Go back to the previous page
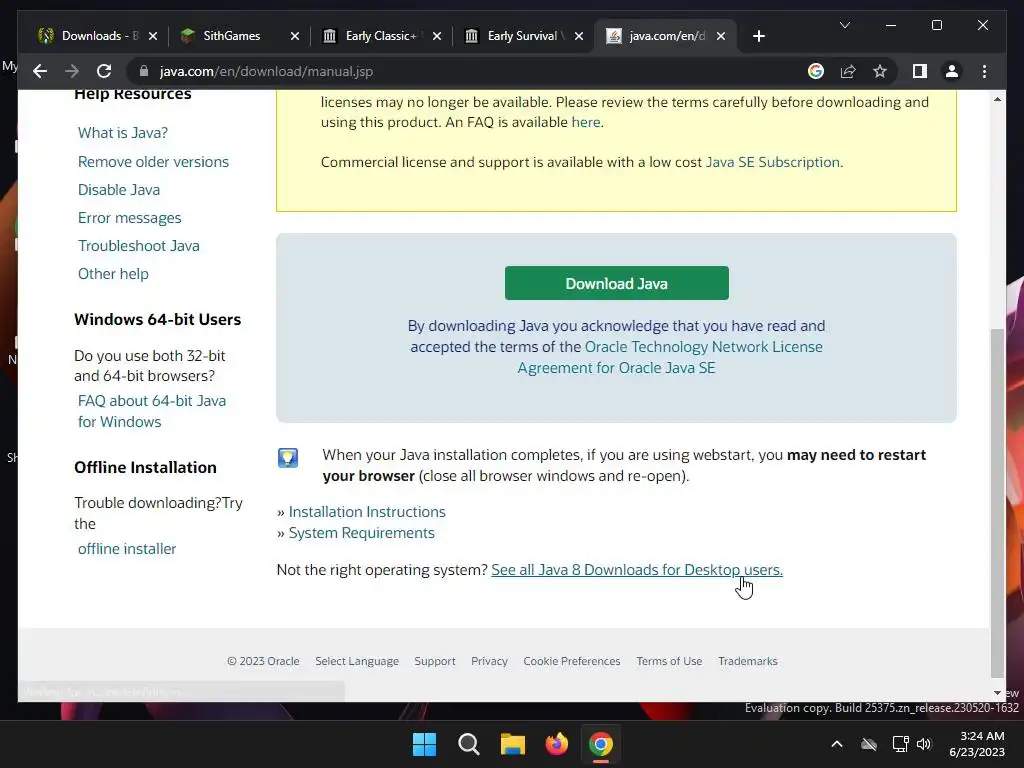Screen dimensions: 1024x768 point(40,71)
